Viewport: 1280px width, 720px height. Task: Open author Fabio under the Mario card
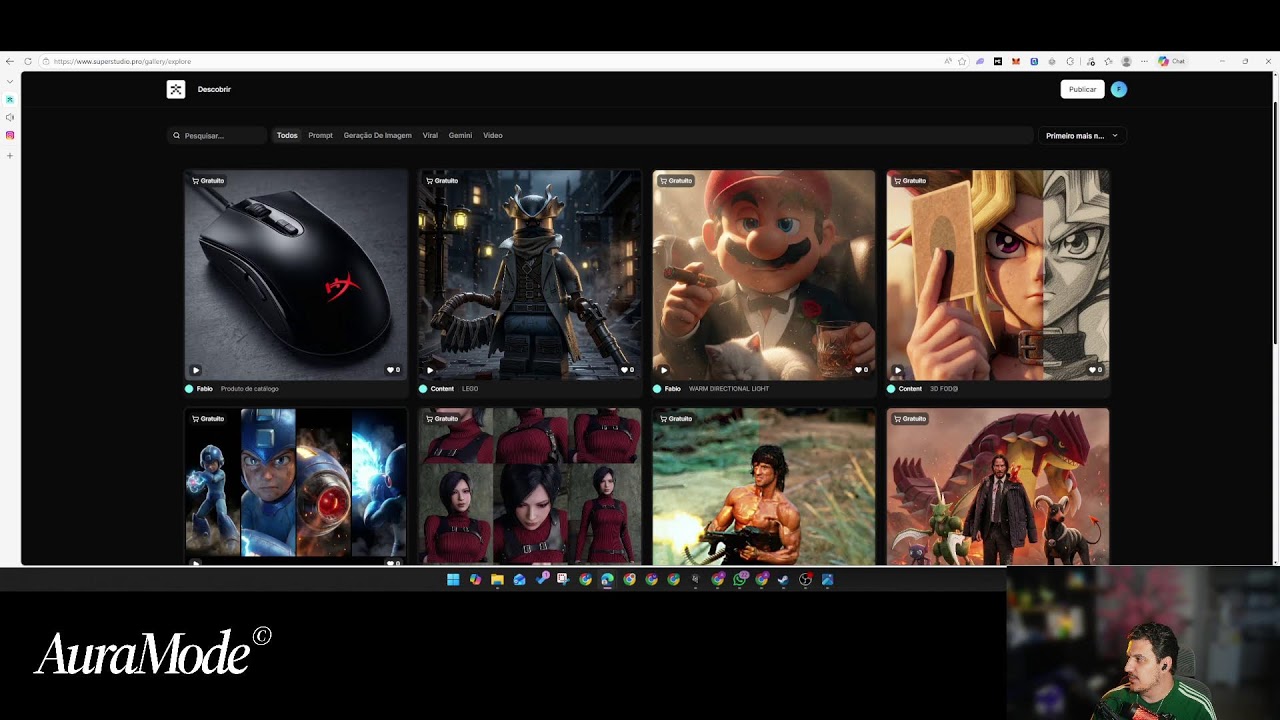click(x=672, y=388)
